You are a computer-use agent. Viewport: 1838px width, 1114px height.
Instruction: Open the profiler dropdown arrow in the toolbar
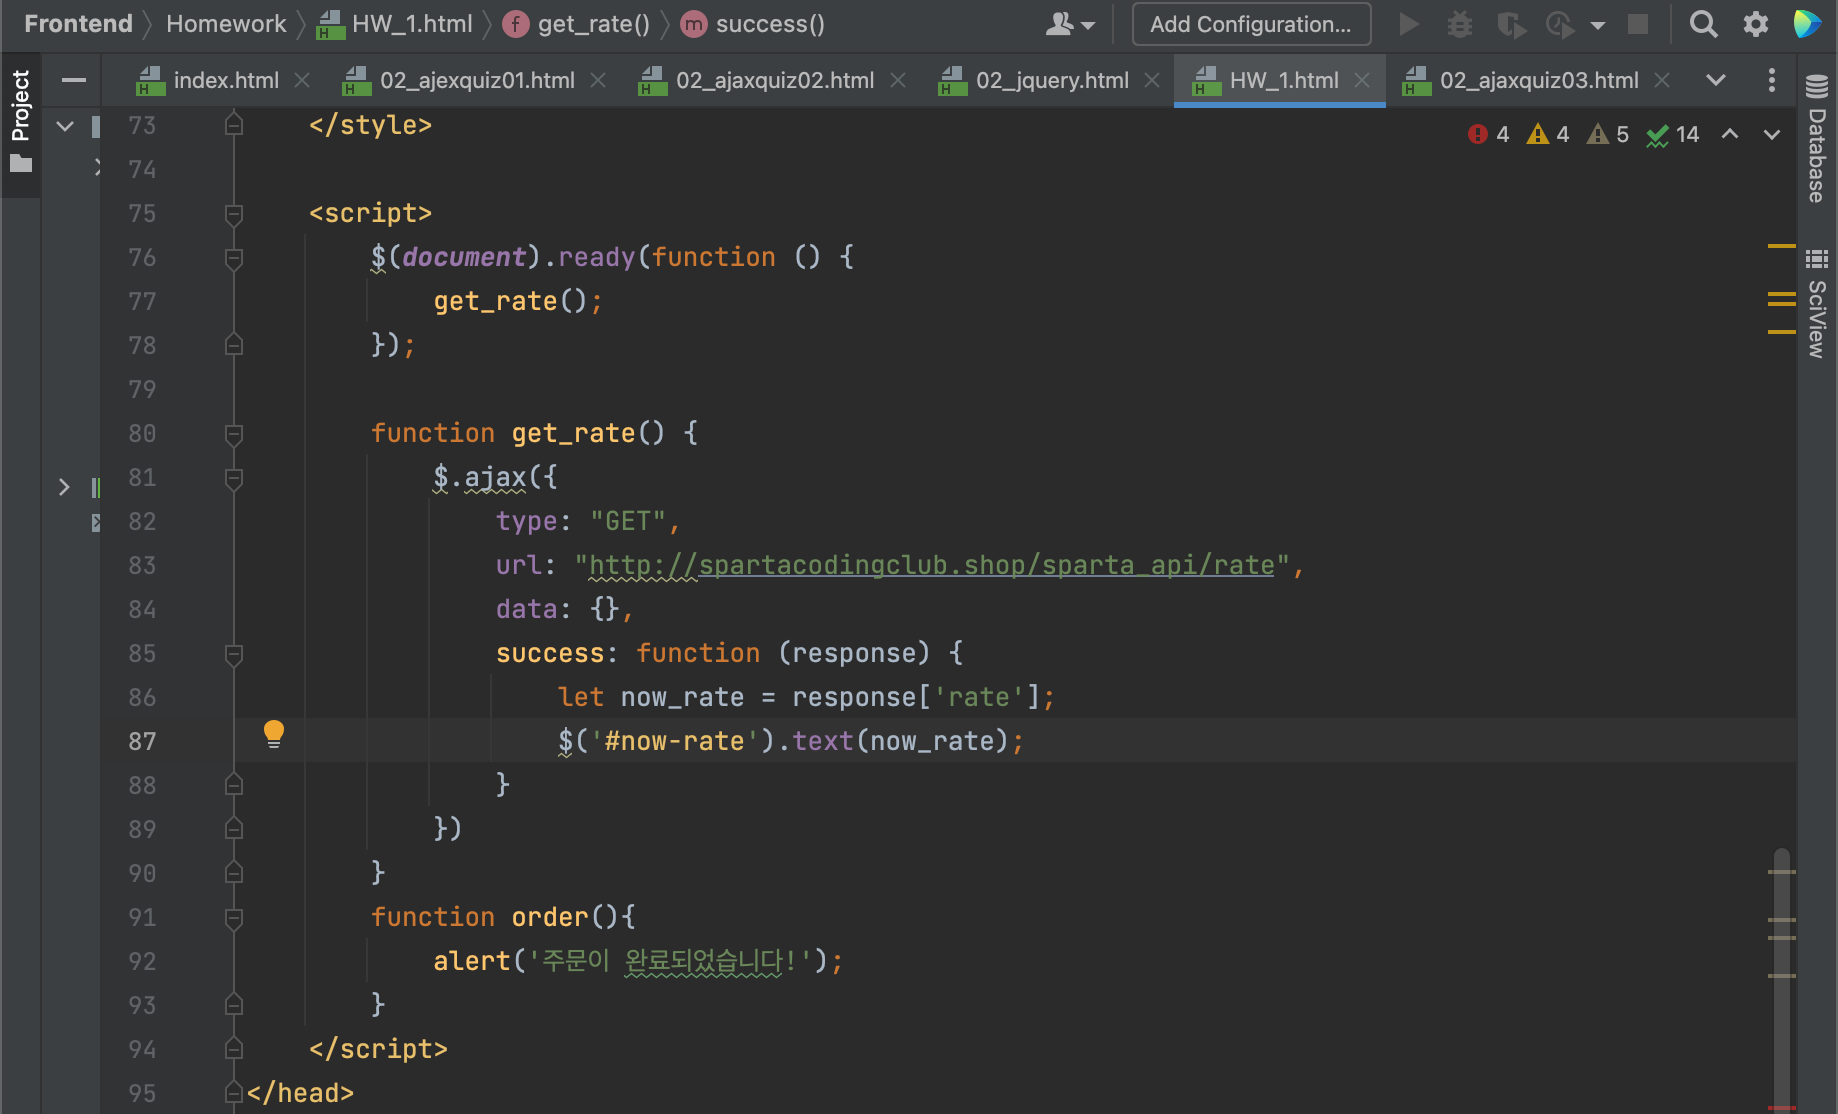pyautogui.click(x=1598, y=24)
